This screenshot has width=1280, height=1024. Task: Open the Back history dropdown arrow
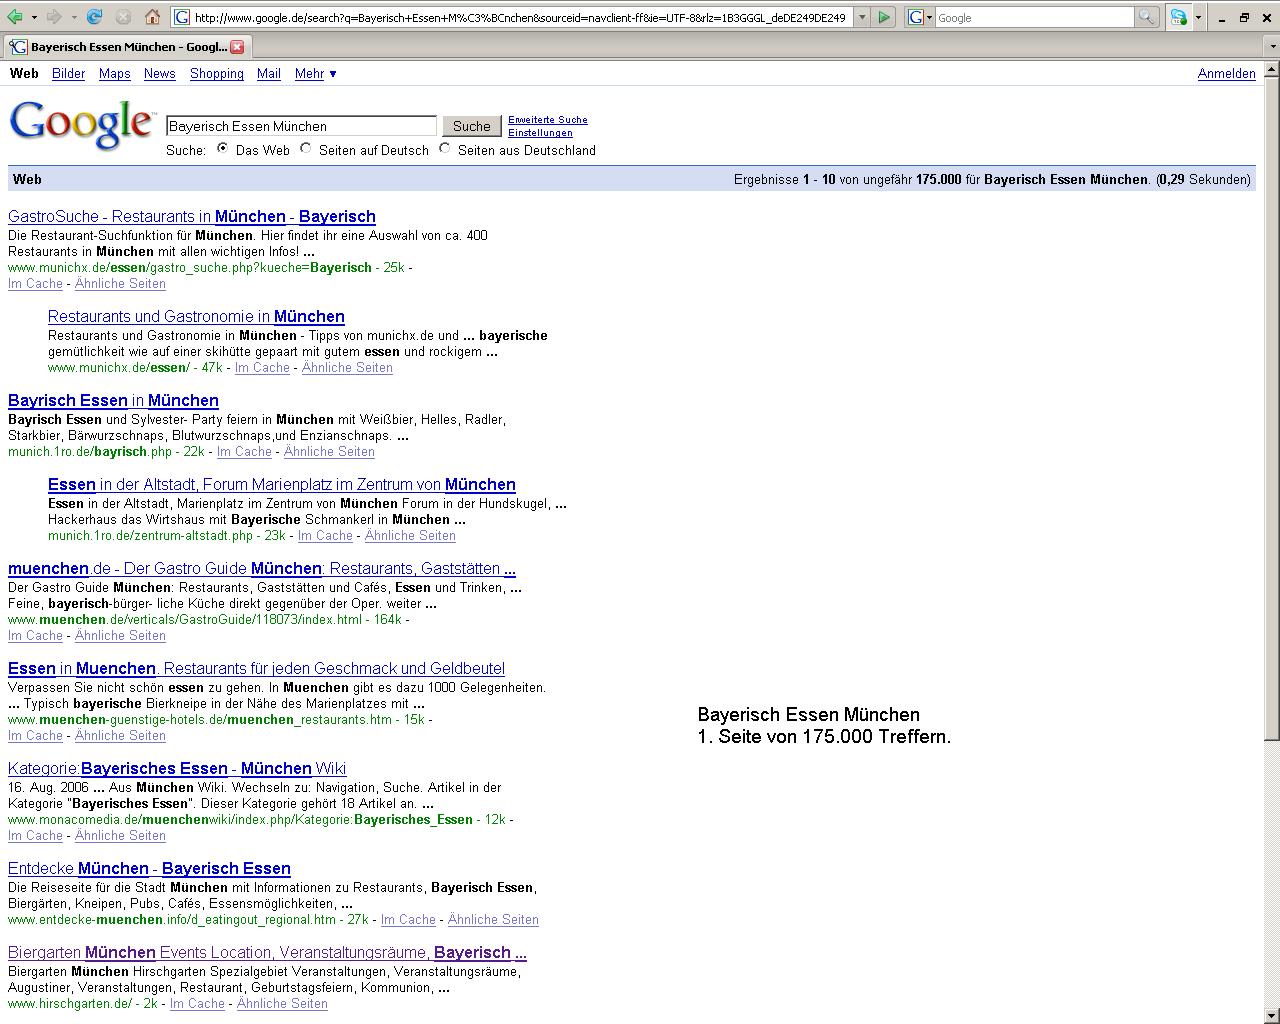click(34, 17)
